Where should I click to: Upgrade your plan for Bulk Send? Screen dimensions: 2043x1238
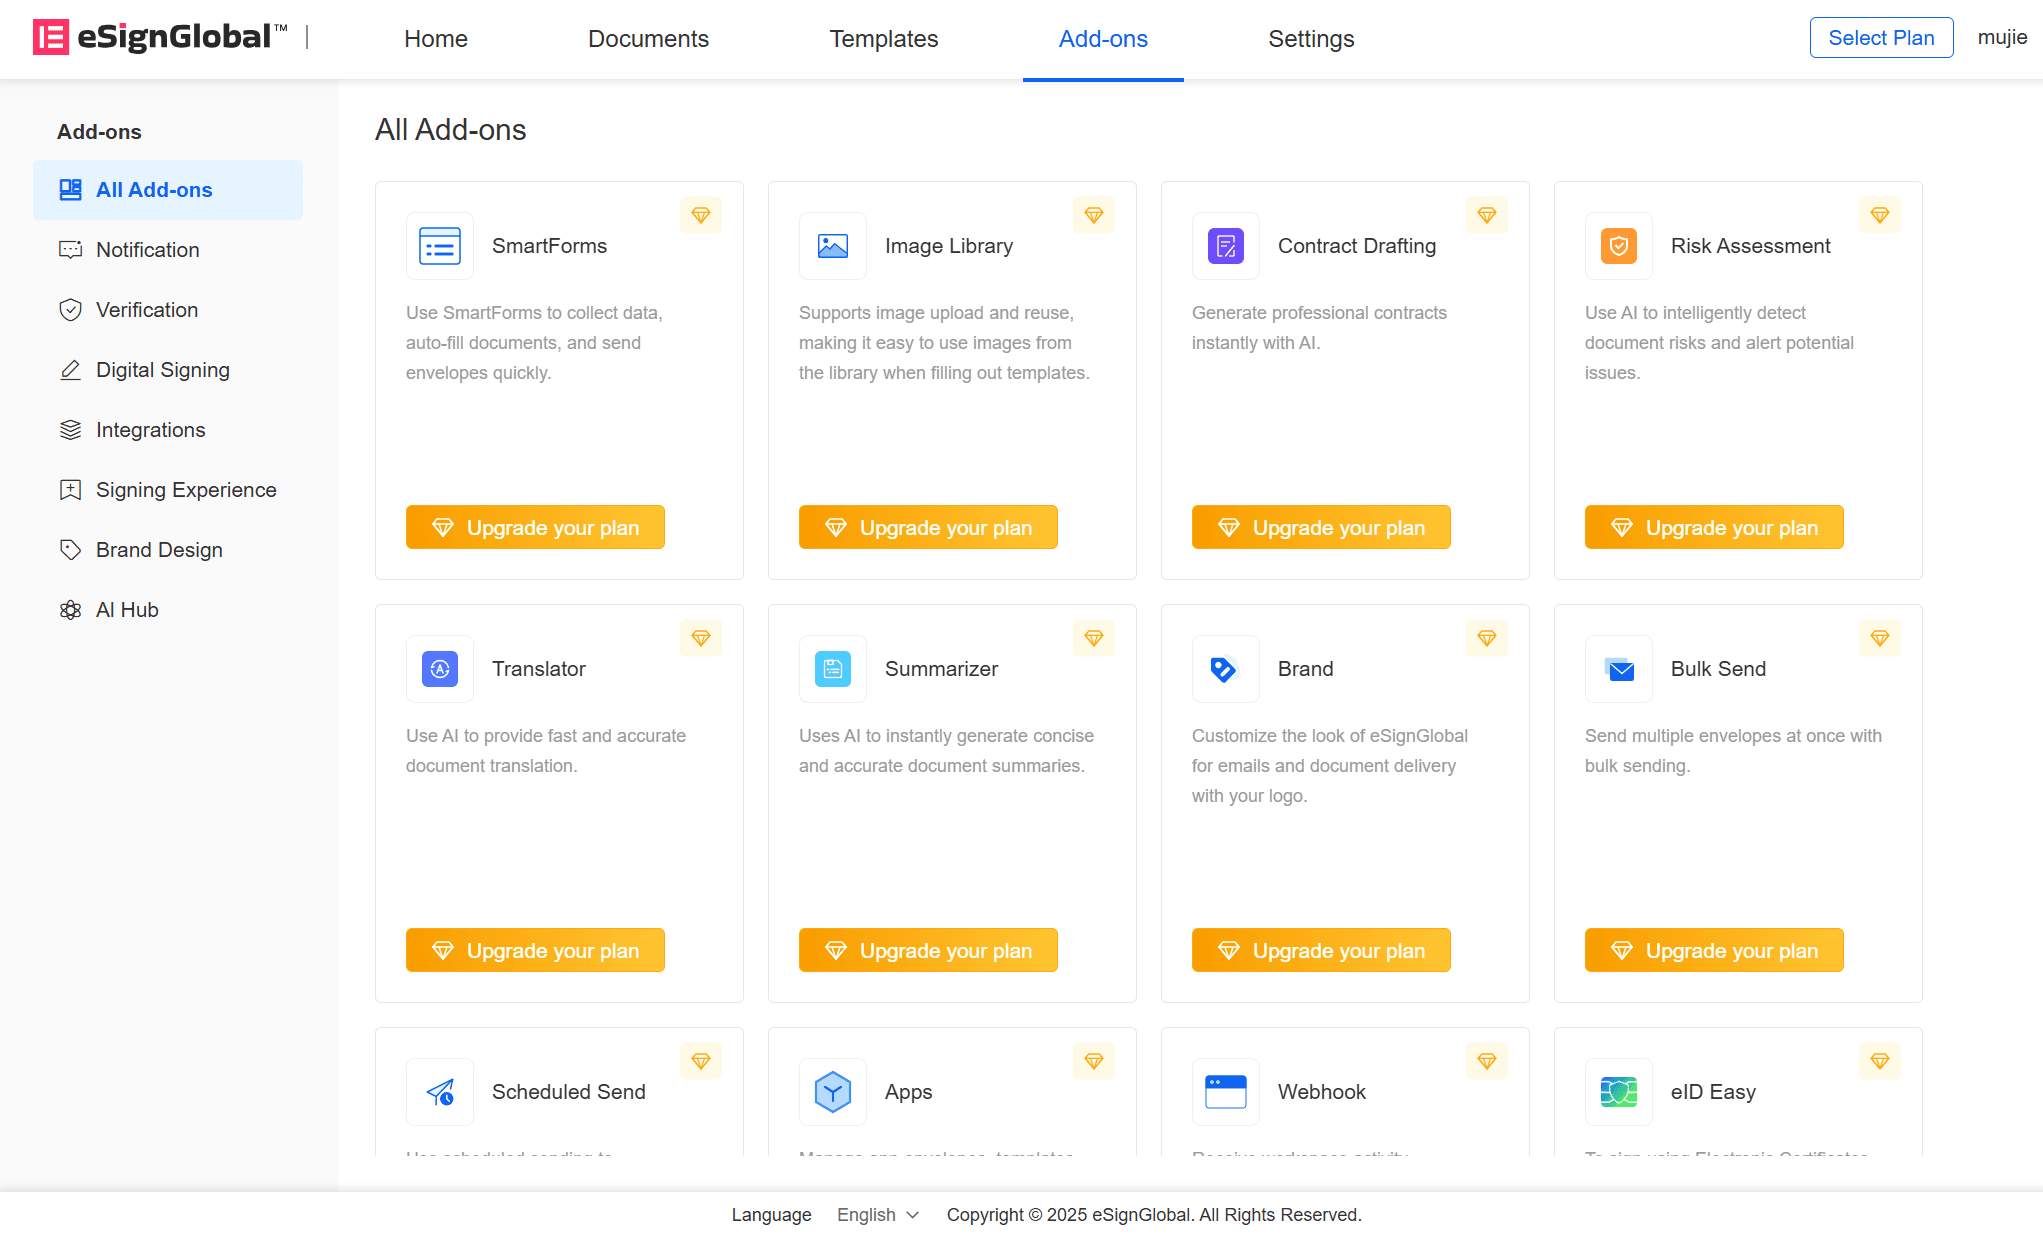coord(1714,950)
